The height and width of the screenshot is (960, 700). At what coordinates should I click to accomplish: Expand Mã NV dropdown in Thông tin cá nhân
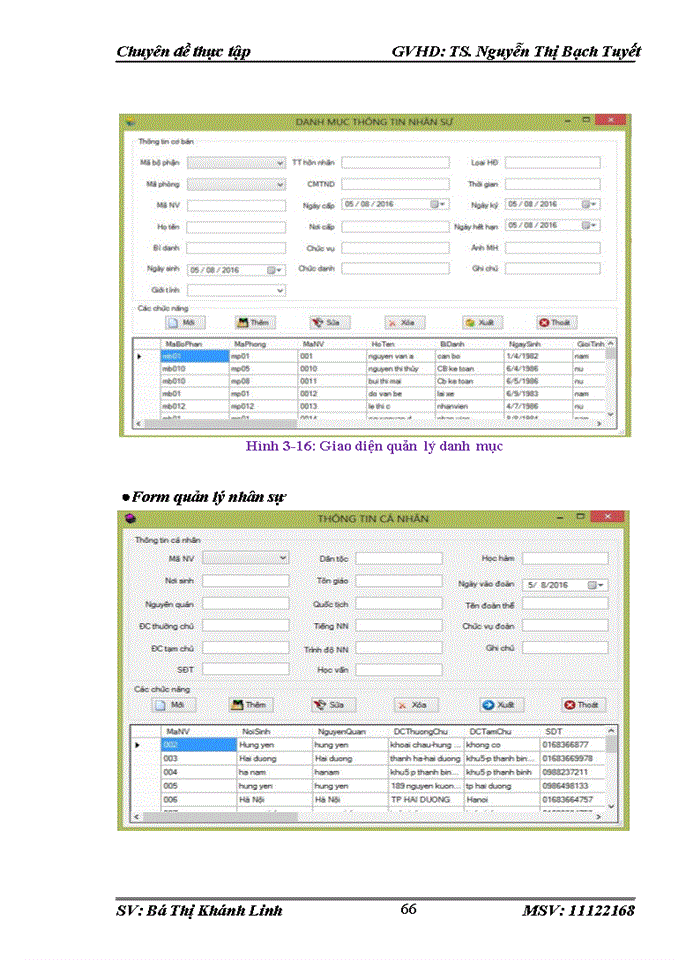[284, 558]
